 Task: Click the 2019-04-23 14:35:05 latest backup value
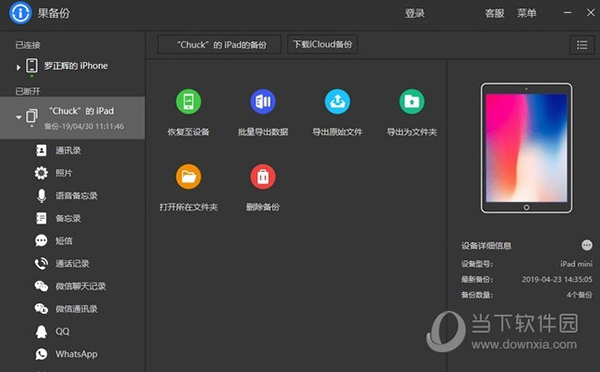(x=557, y=279)
